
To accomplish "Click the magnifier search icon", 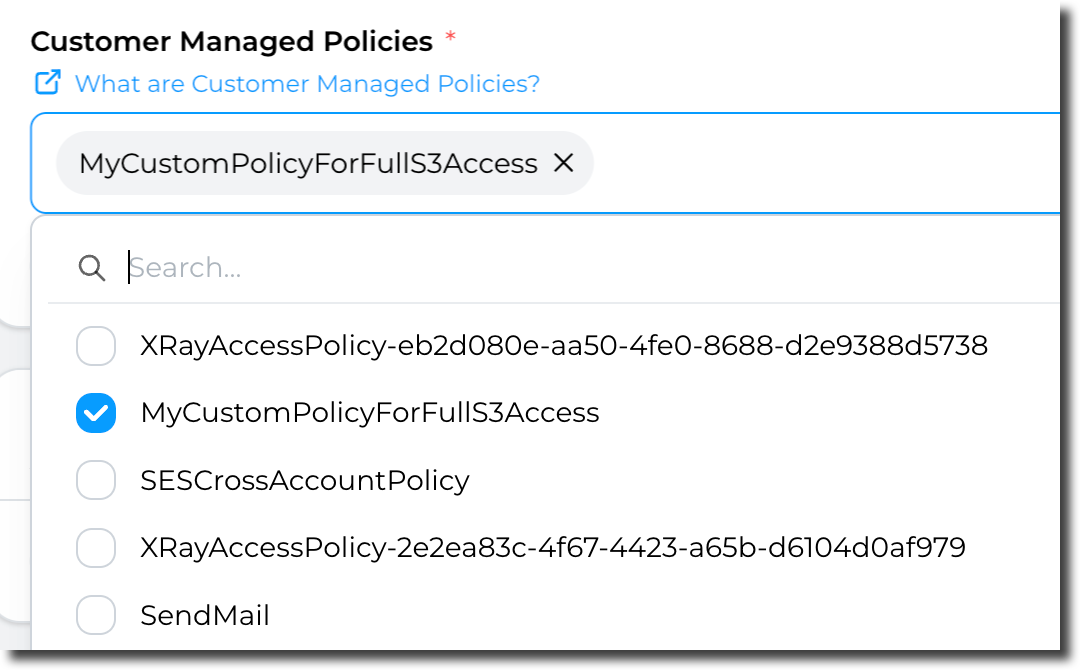I will click(92, 268).
